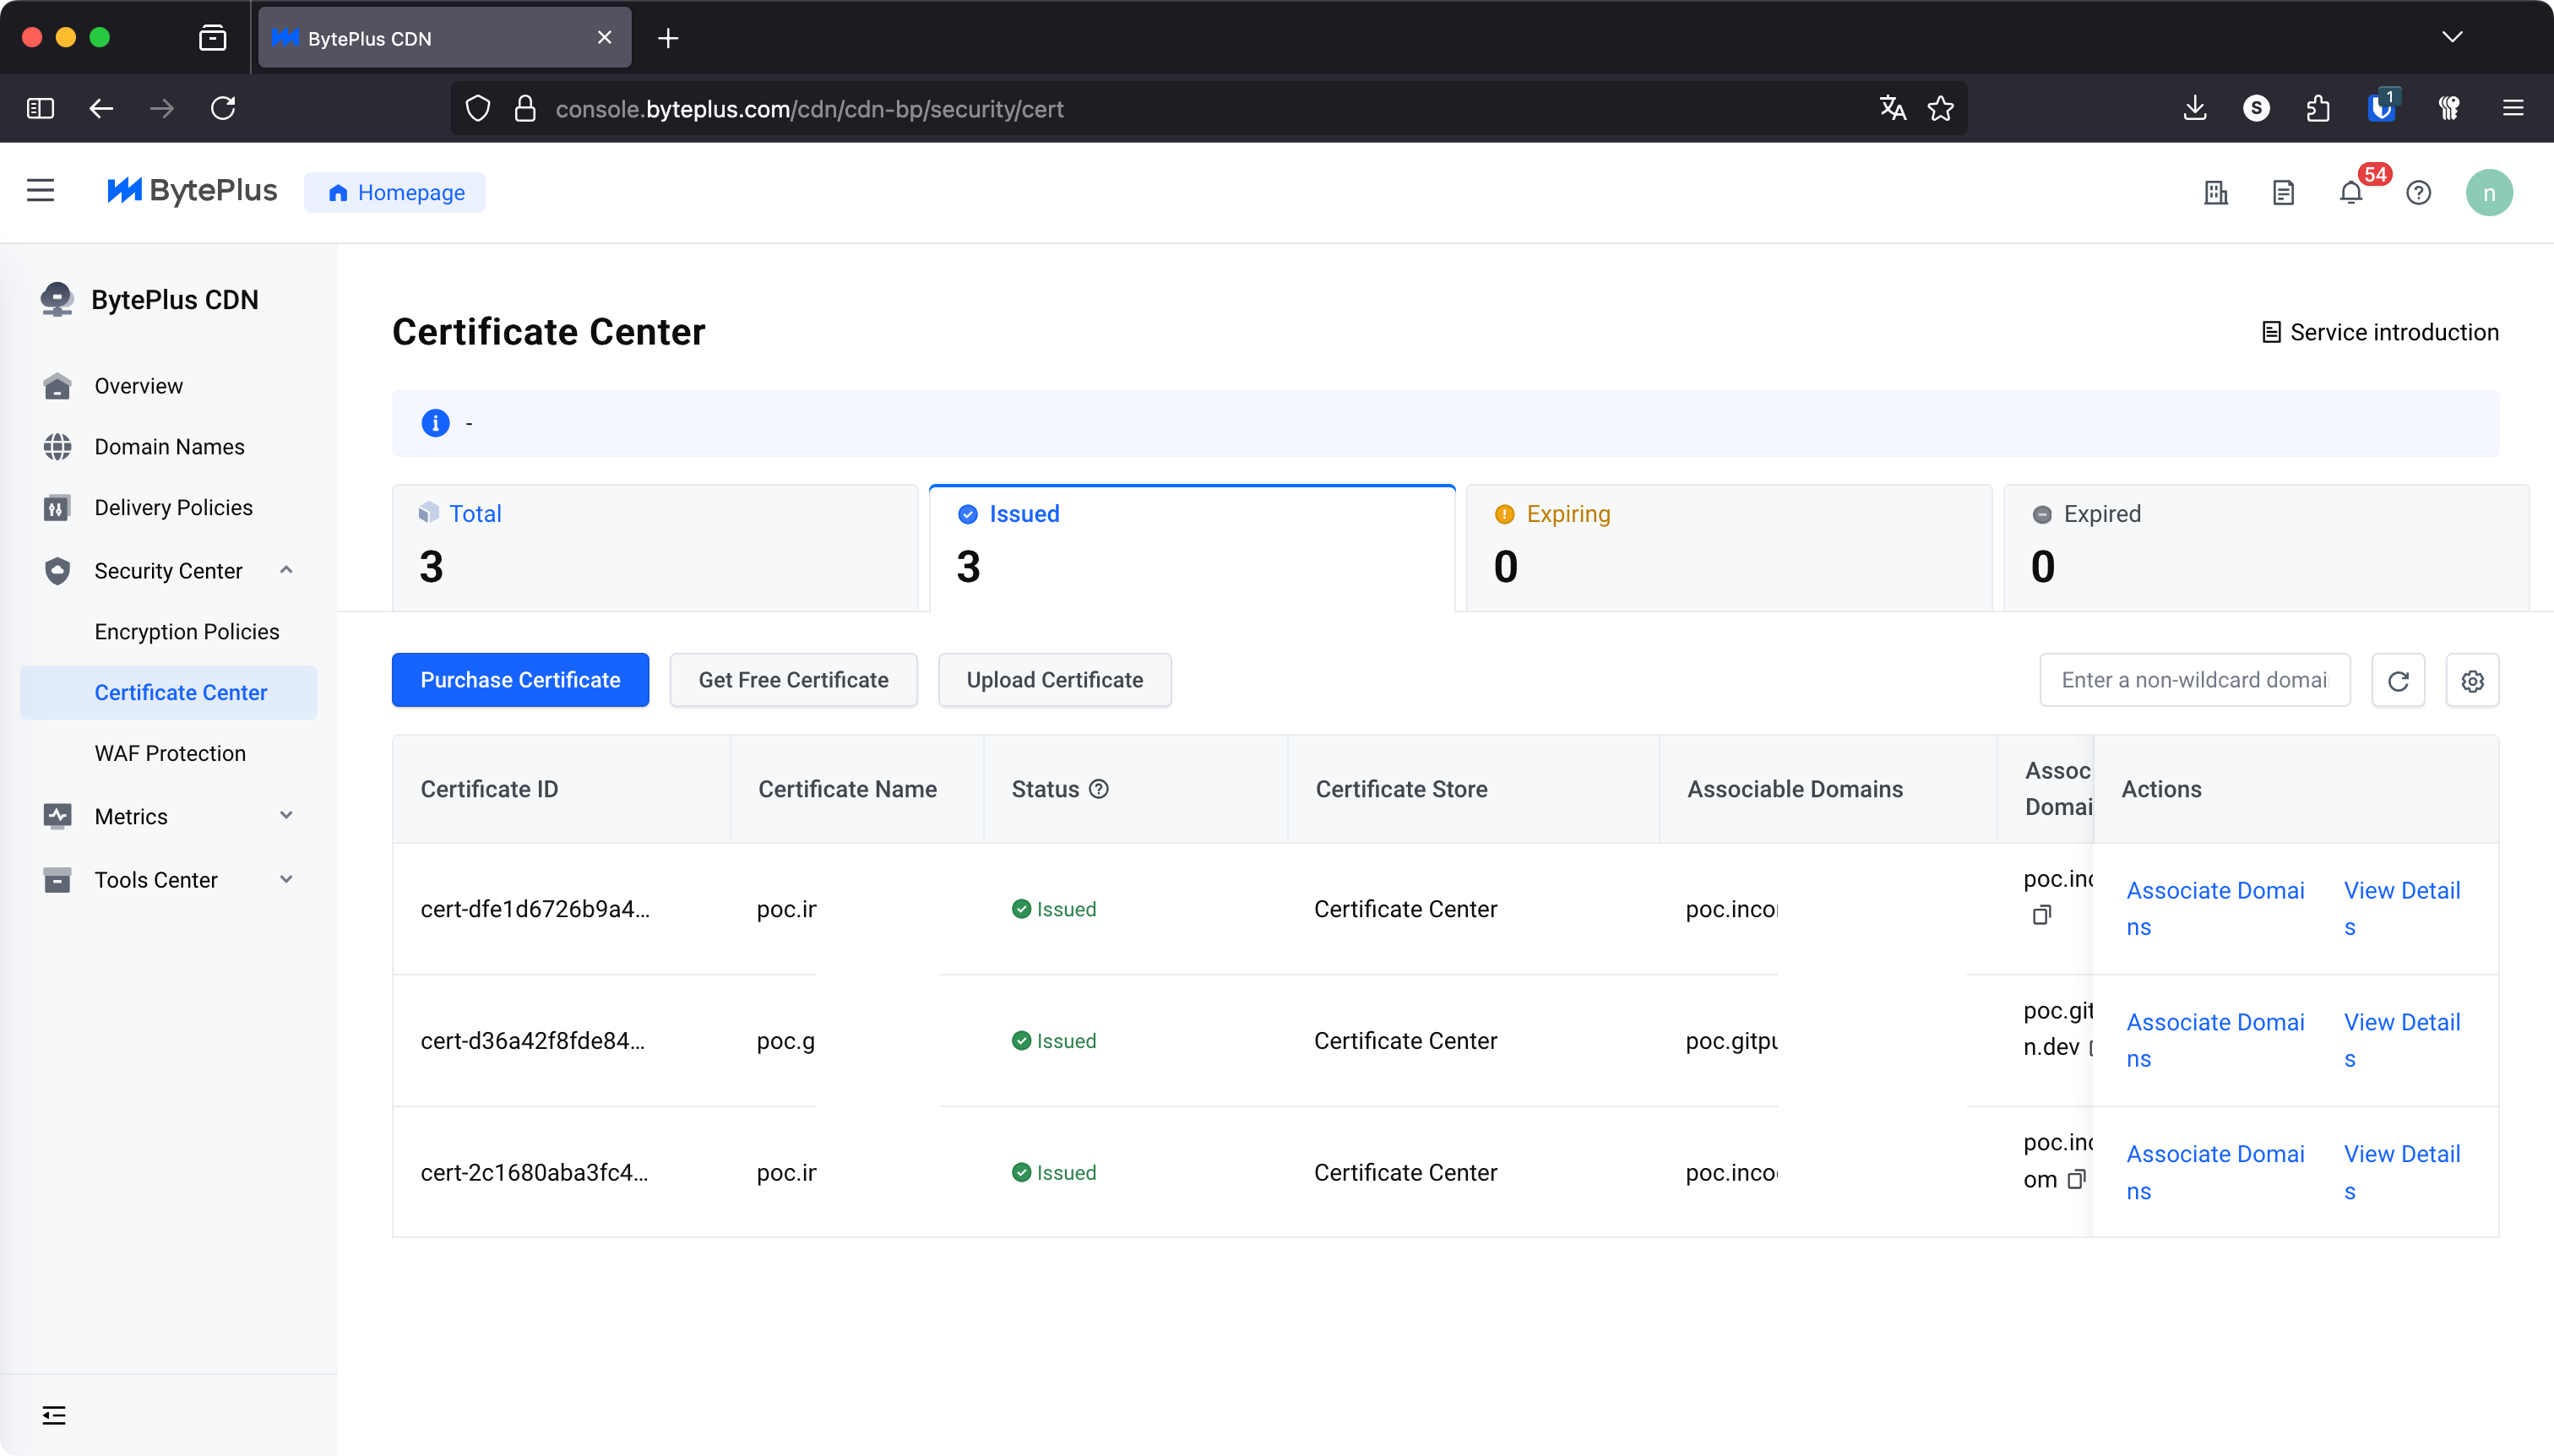
Task: Open the help question mark icon
Action: point(2418,193)
